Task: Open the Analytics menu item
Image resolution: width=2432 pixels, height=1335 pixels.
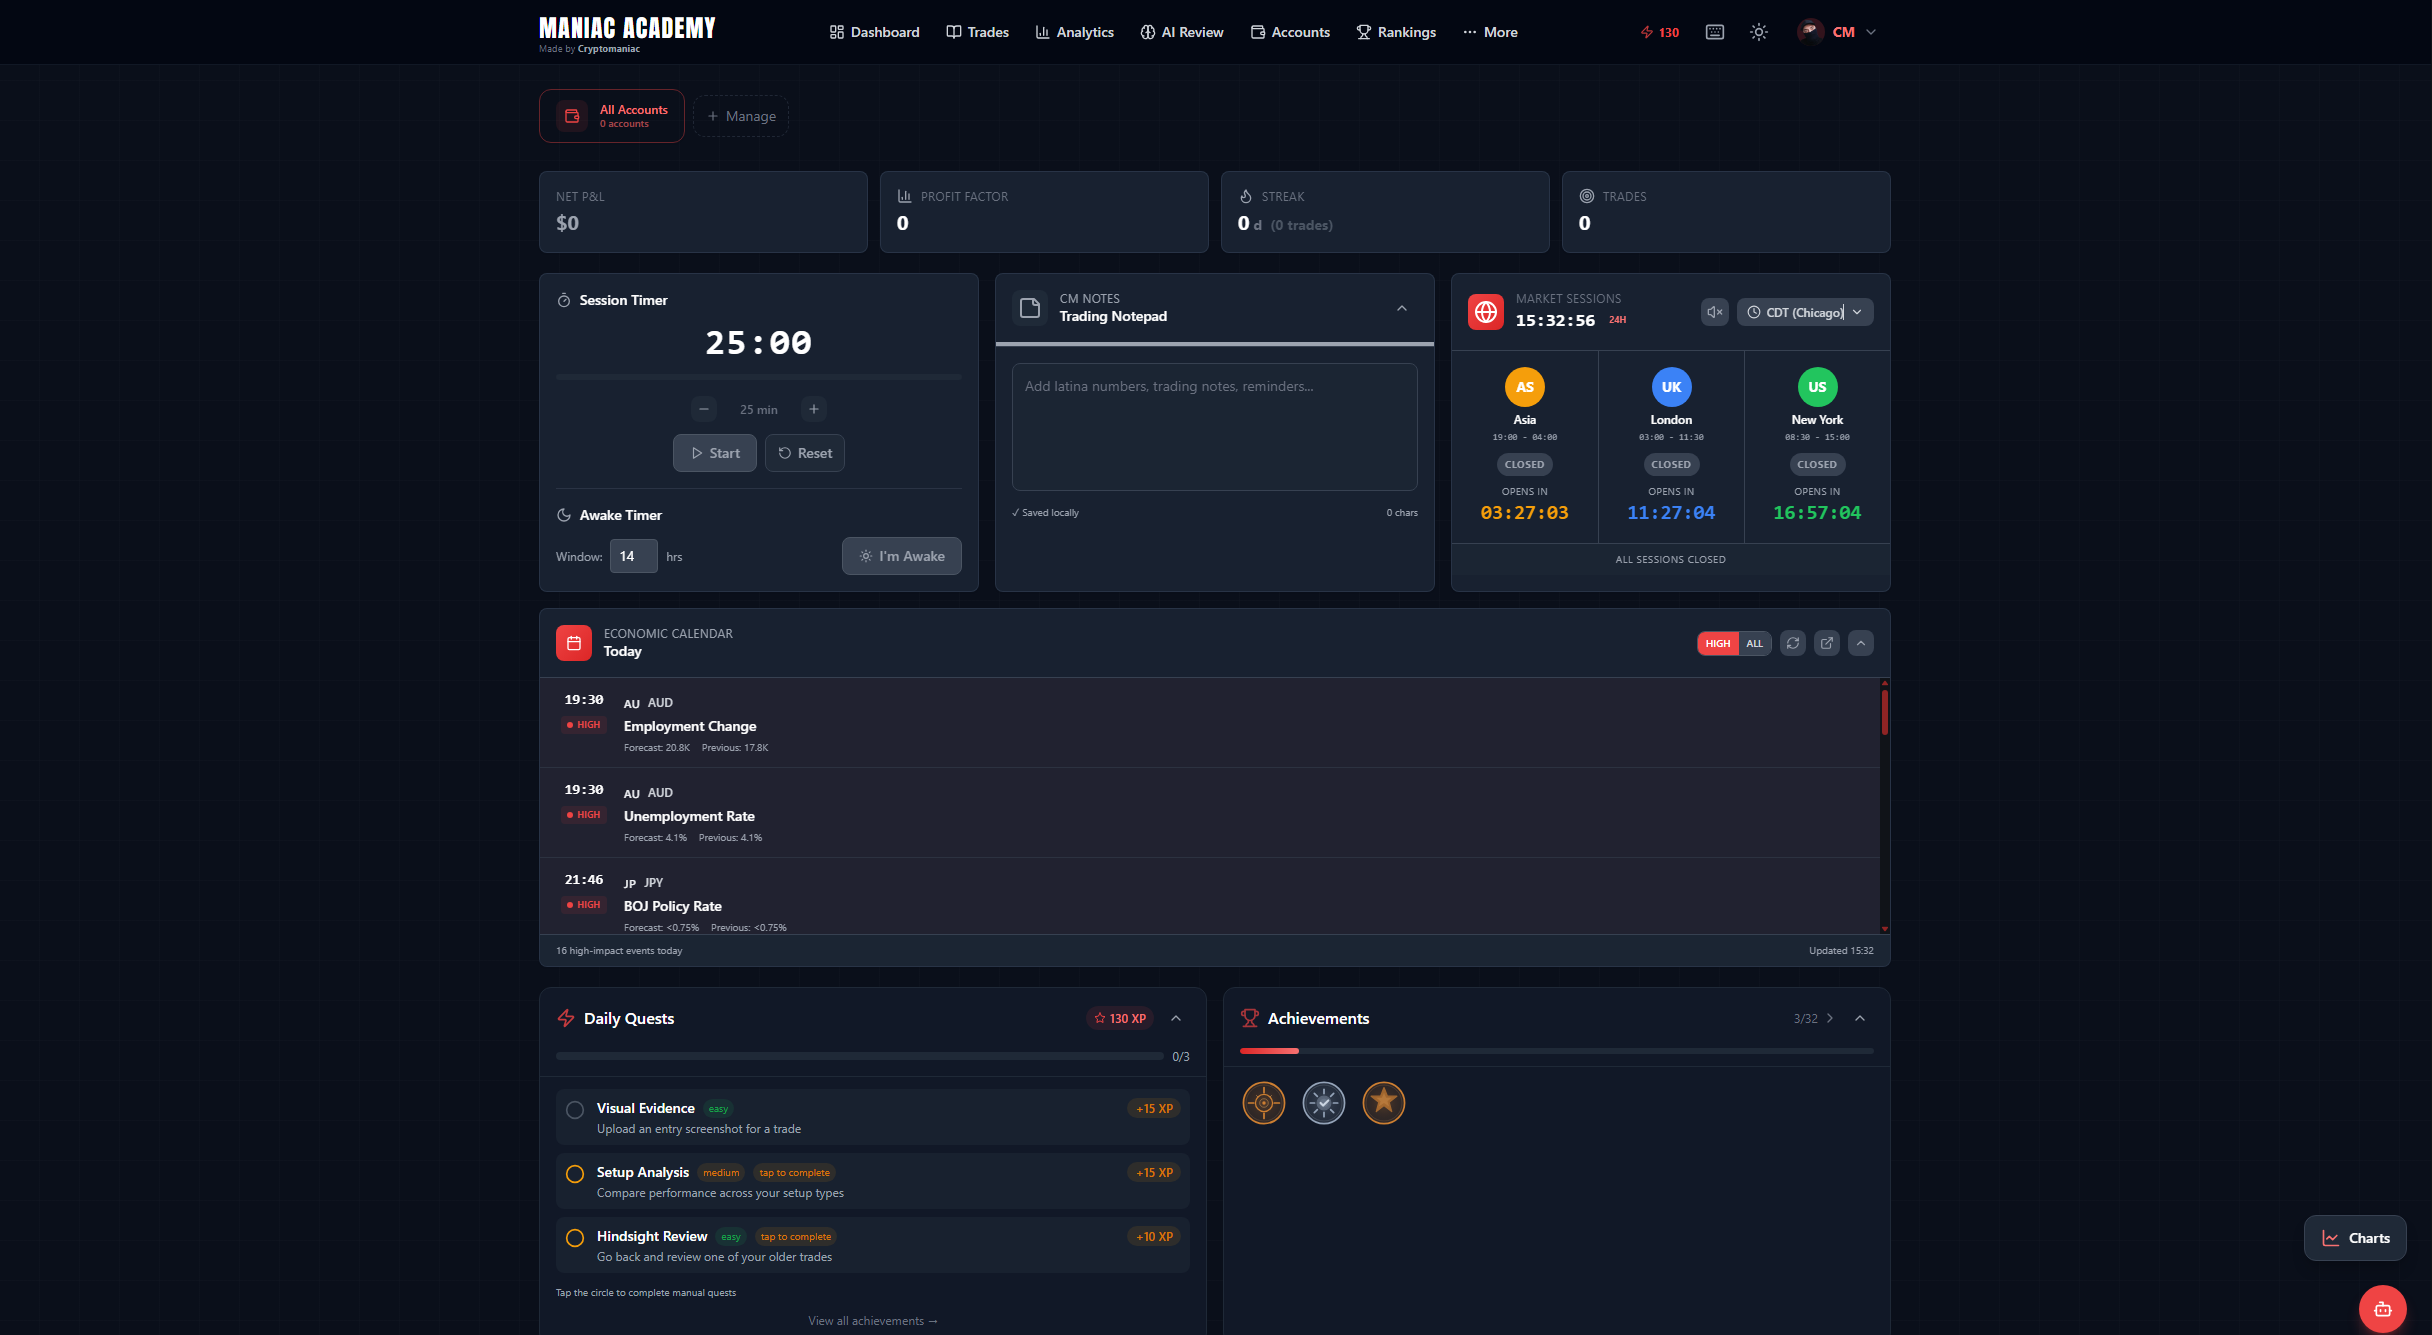Action: pyautogui.click(x=1075, y=32)
